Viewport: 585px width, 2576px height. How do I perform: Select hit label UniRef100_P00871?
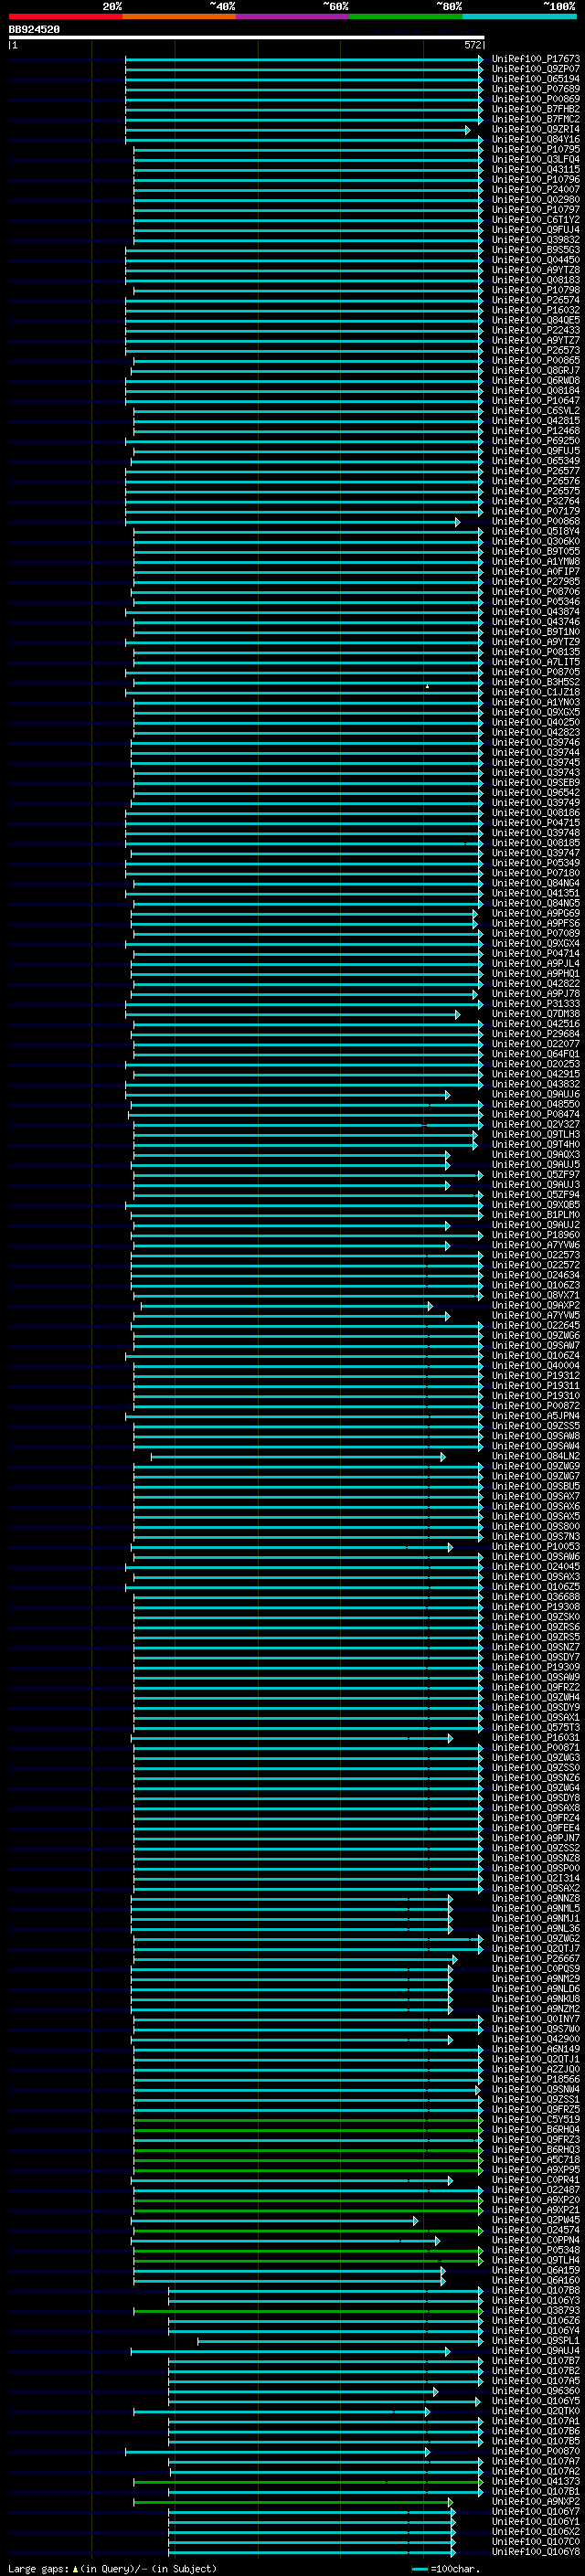point(536,1747)
